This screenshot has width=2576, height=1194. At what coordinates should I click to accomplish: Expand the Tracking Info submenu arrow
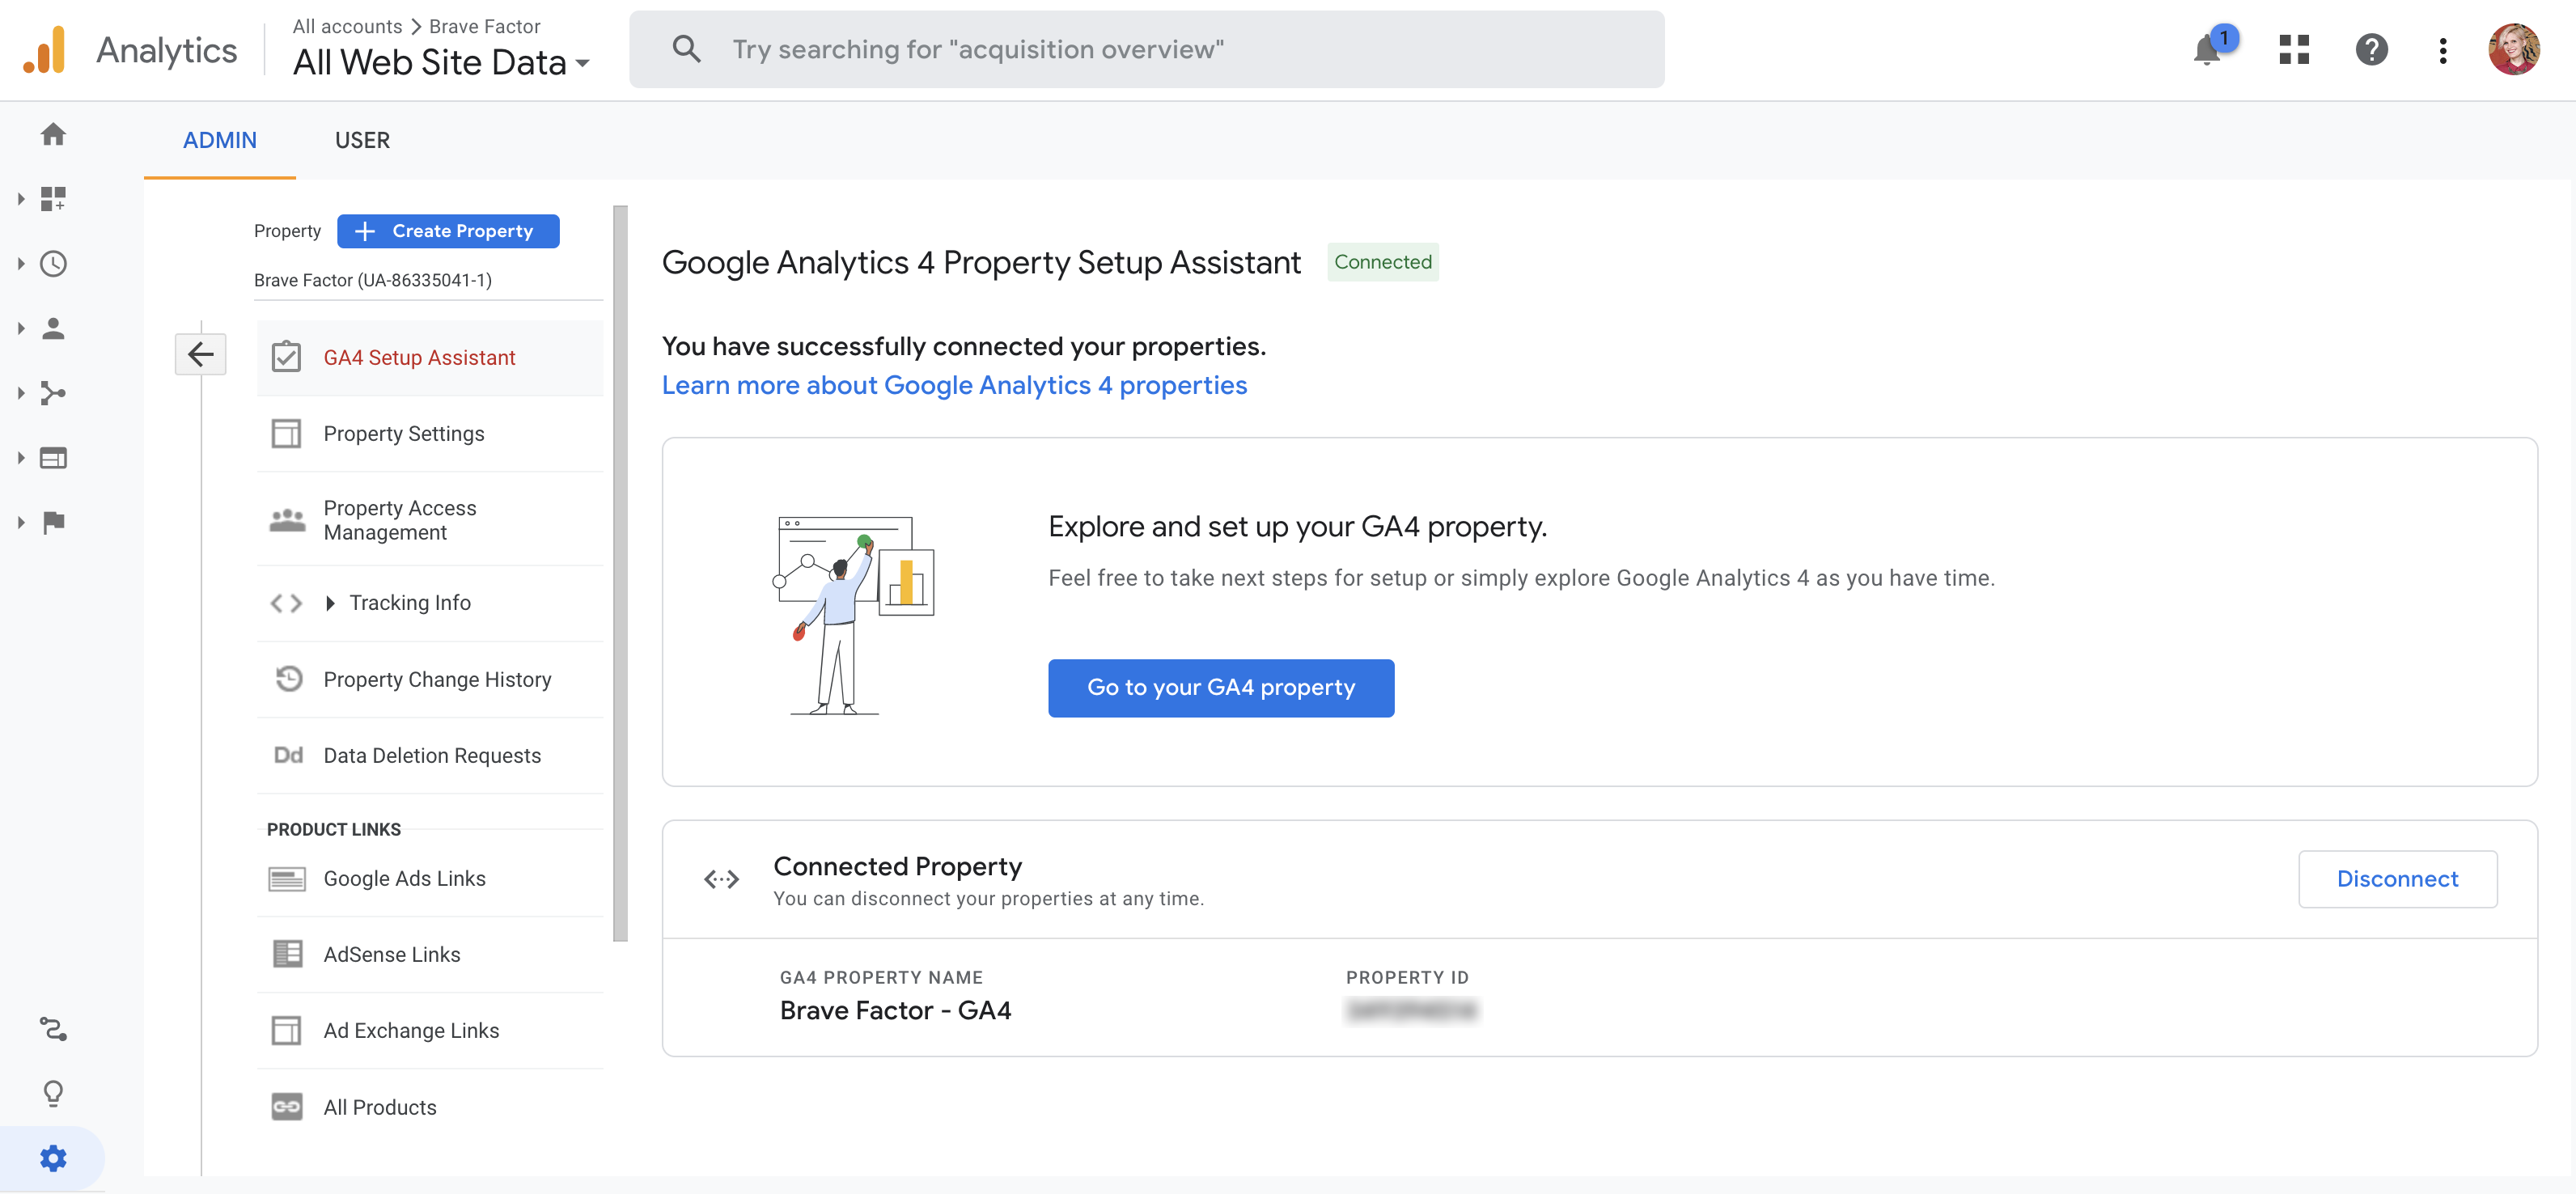pyautogui.click(x=330, y=603)
